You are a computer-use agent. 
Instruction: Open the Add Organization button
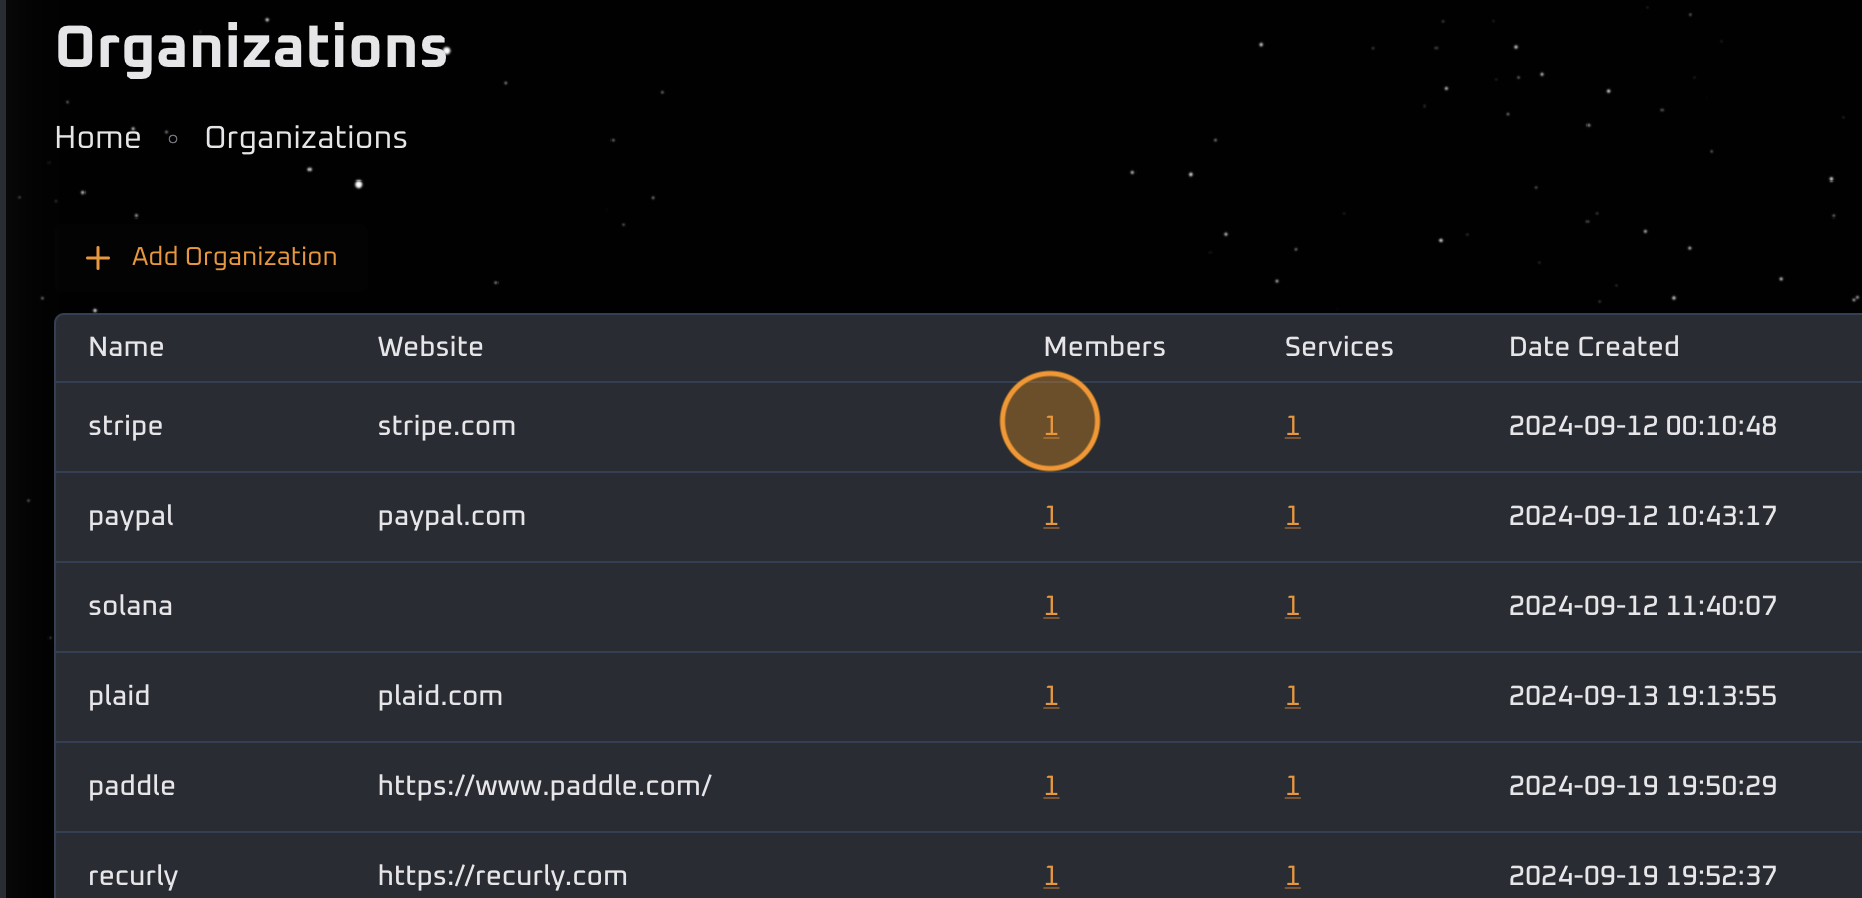pos(211,257)
